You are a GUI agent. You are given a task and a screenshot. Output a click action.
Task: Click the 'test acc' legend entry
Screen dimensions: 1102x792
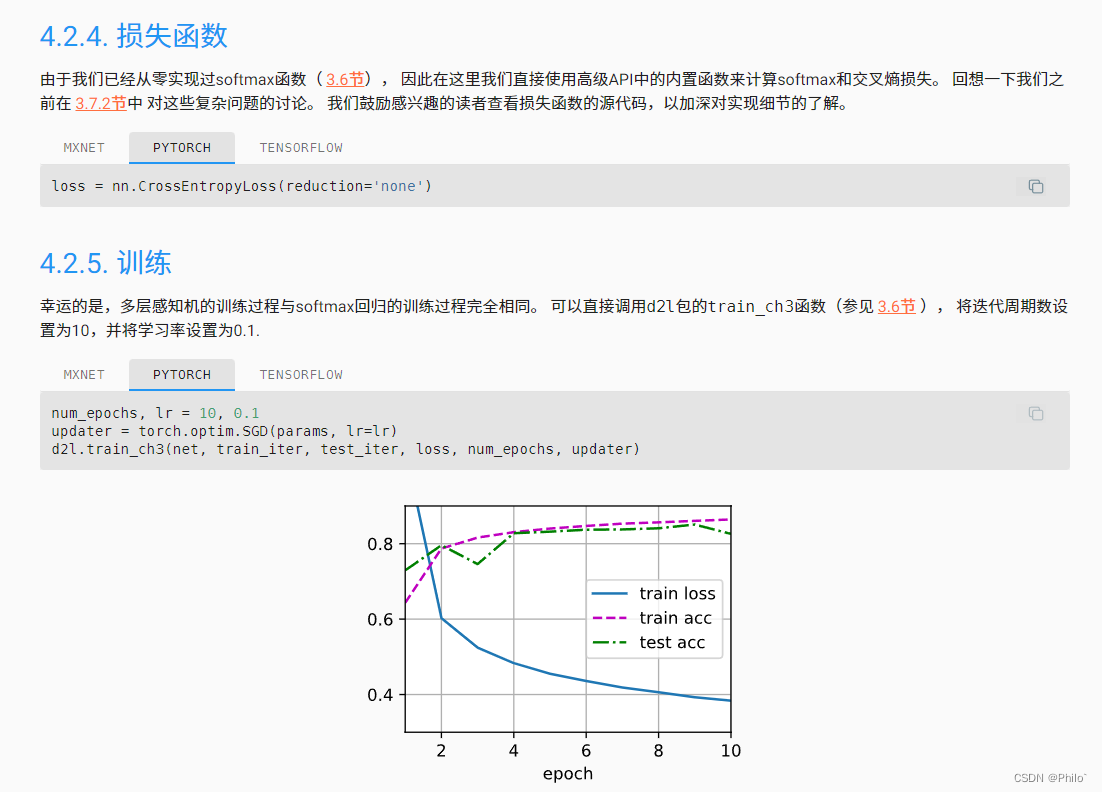point(649,642)
